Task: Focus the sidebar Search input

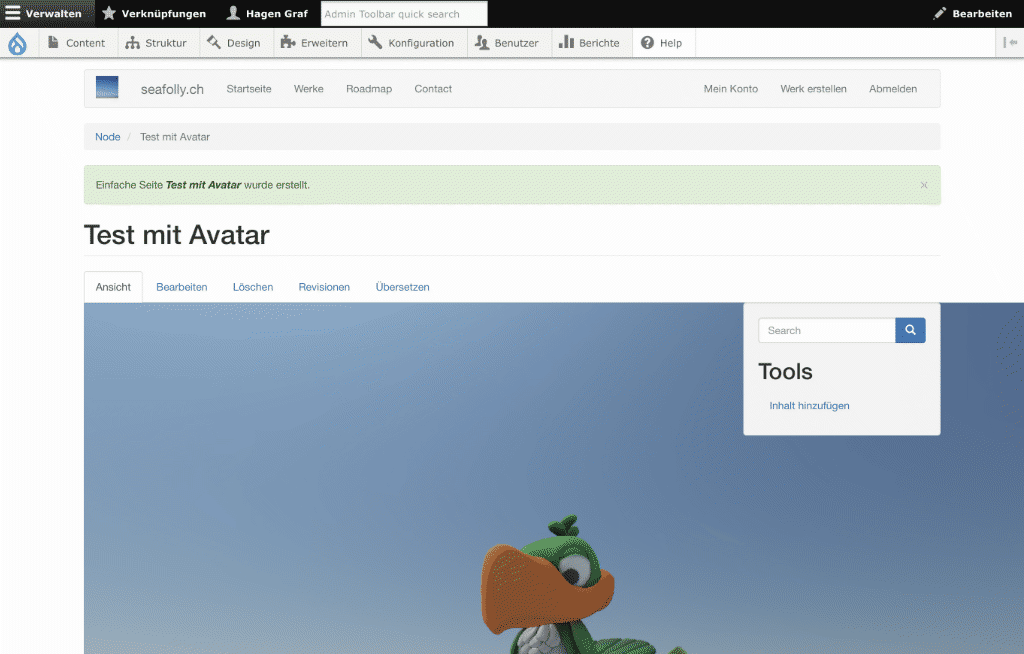Action: point(827,331)
